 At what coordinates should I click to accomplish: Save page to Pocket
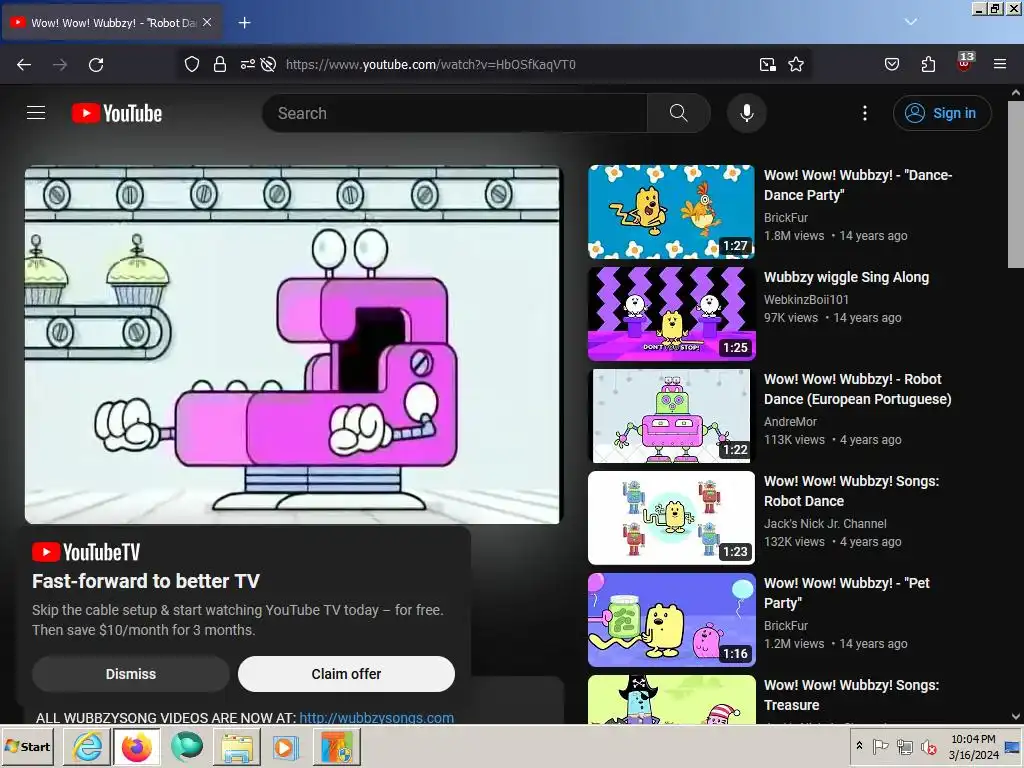click(891, 64)
